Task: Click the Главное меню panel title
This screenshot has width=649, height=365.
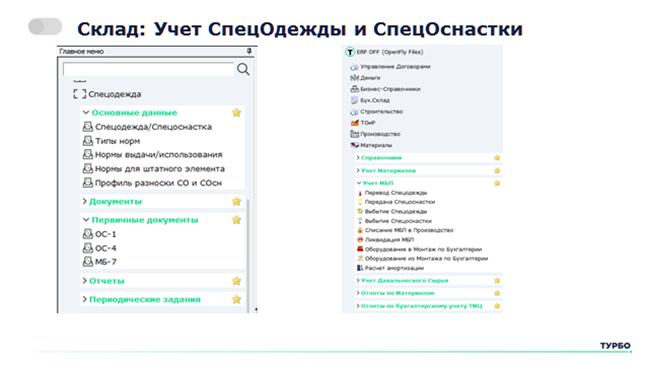Action: click(82, 51)
